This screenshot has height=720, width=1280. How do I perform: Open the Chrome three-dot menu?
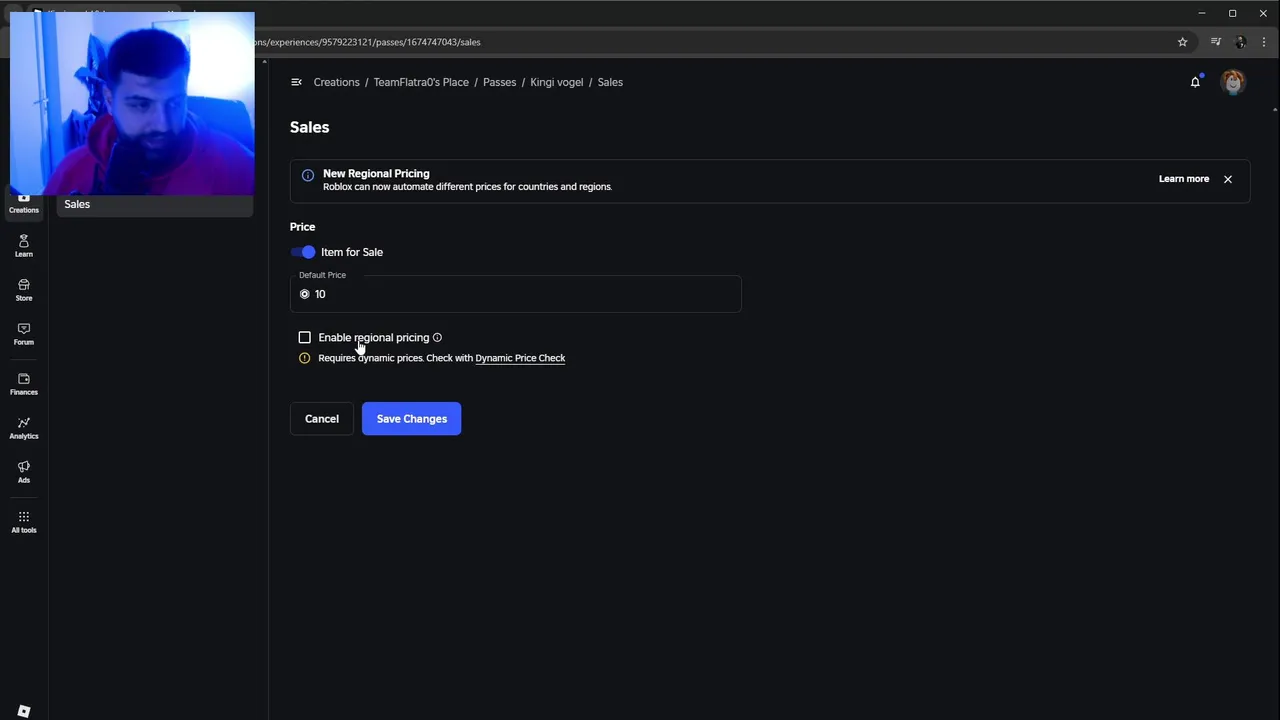coord(1264,42)
